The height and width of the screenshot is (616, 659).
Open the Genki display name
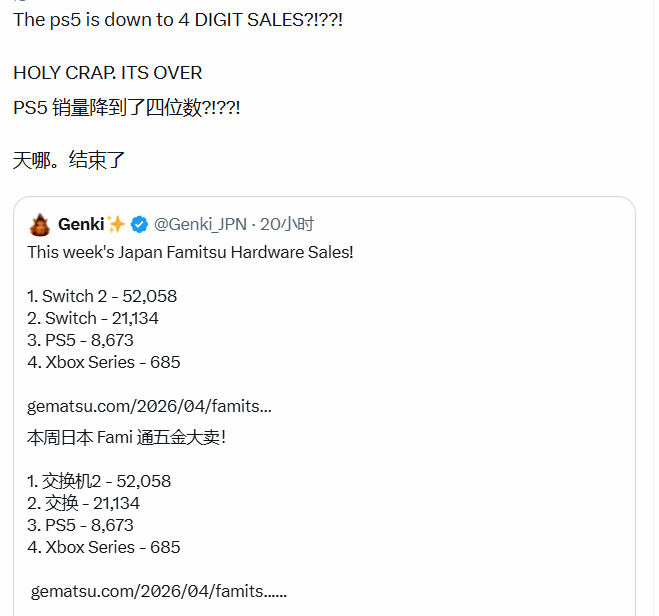[81, 224]
